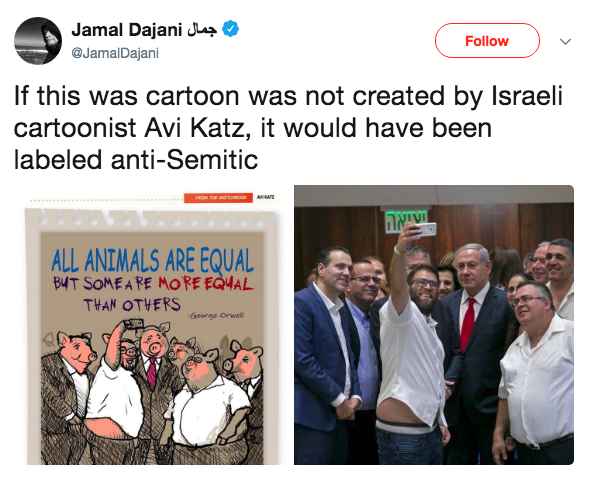The width and height of the screenshot is (594, 477).
Task: Click the blue verified badge
Action: pos(230,29)
